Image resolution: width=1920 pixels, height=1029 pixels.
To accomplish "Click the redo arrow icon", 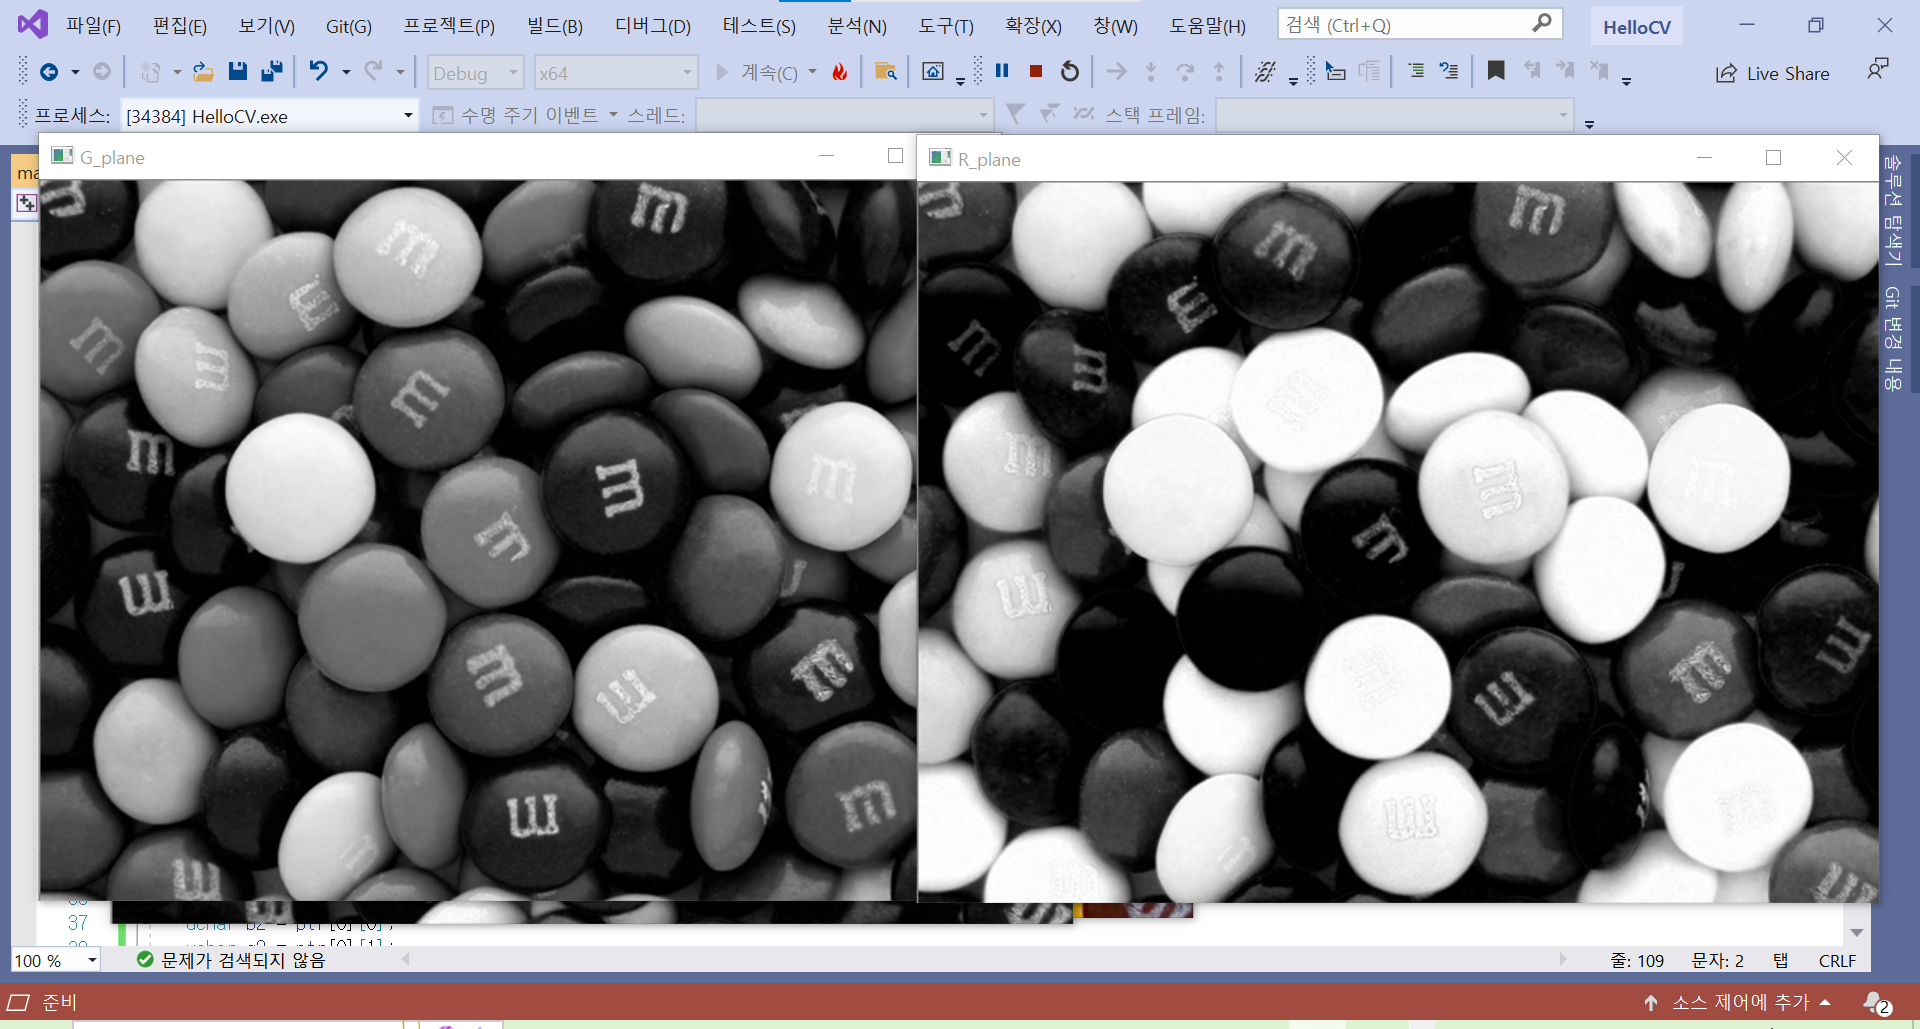I will (x=373, y=72).
